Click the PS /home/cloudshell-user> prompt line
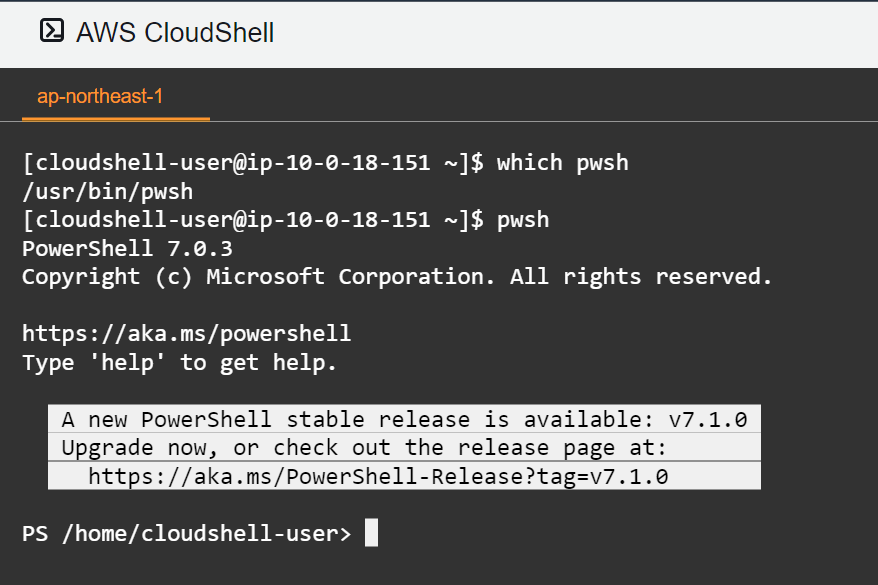Image resolution: width=878 pixels, height=585 pixels. point(185,533)
